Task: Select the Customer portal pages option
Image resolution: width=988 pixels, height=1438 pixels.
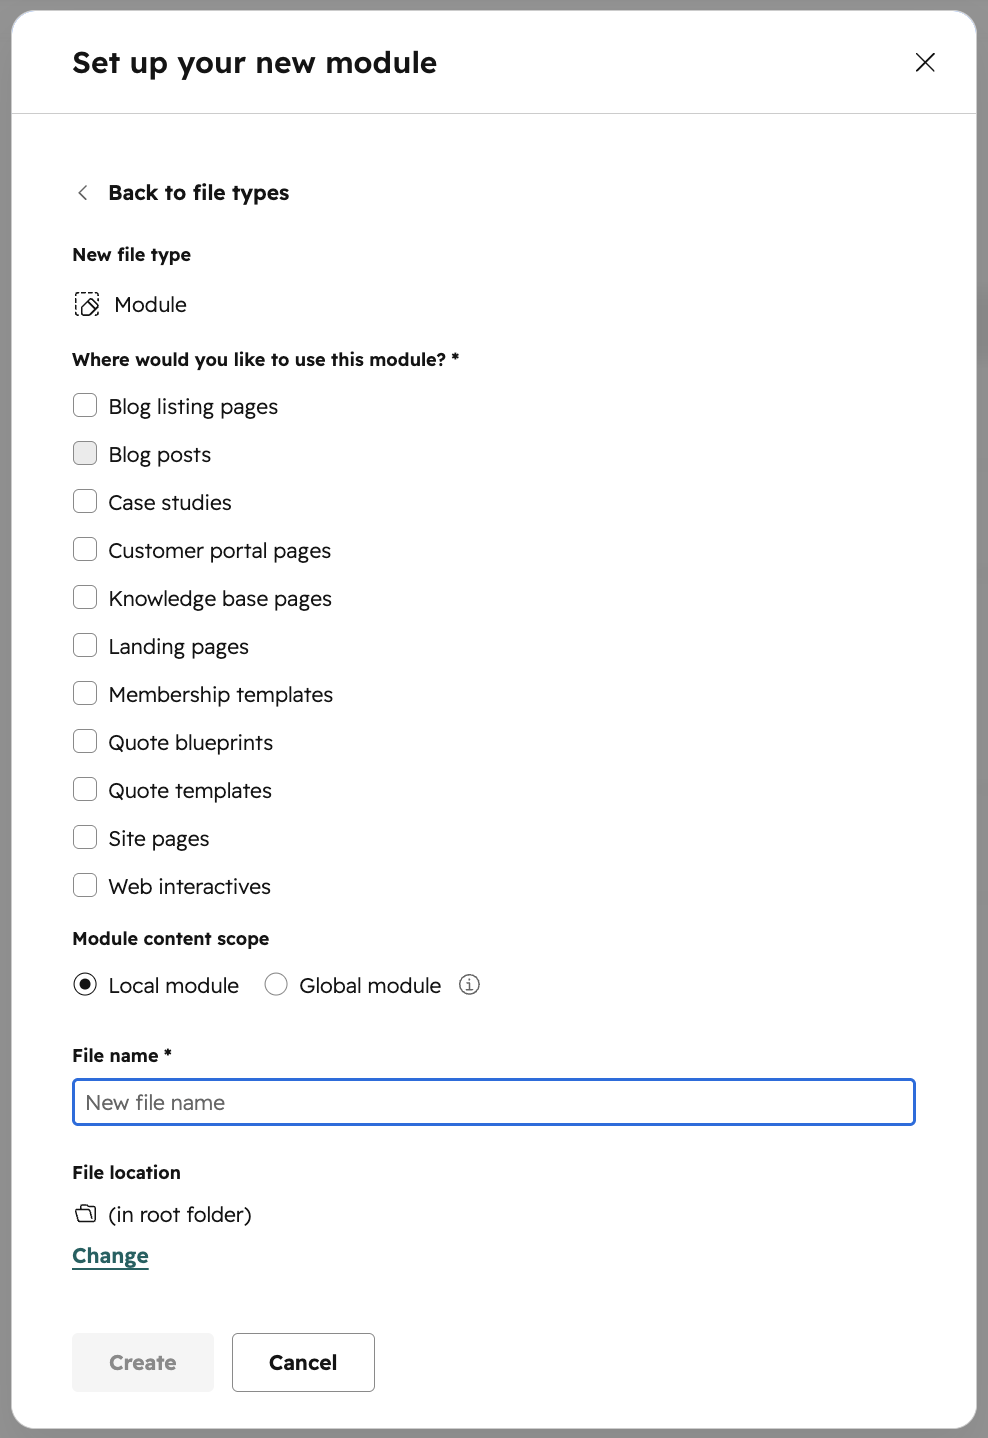Action: point(85,550)
